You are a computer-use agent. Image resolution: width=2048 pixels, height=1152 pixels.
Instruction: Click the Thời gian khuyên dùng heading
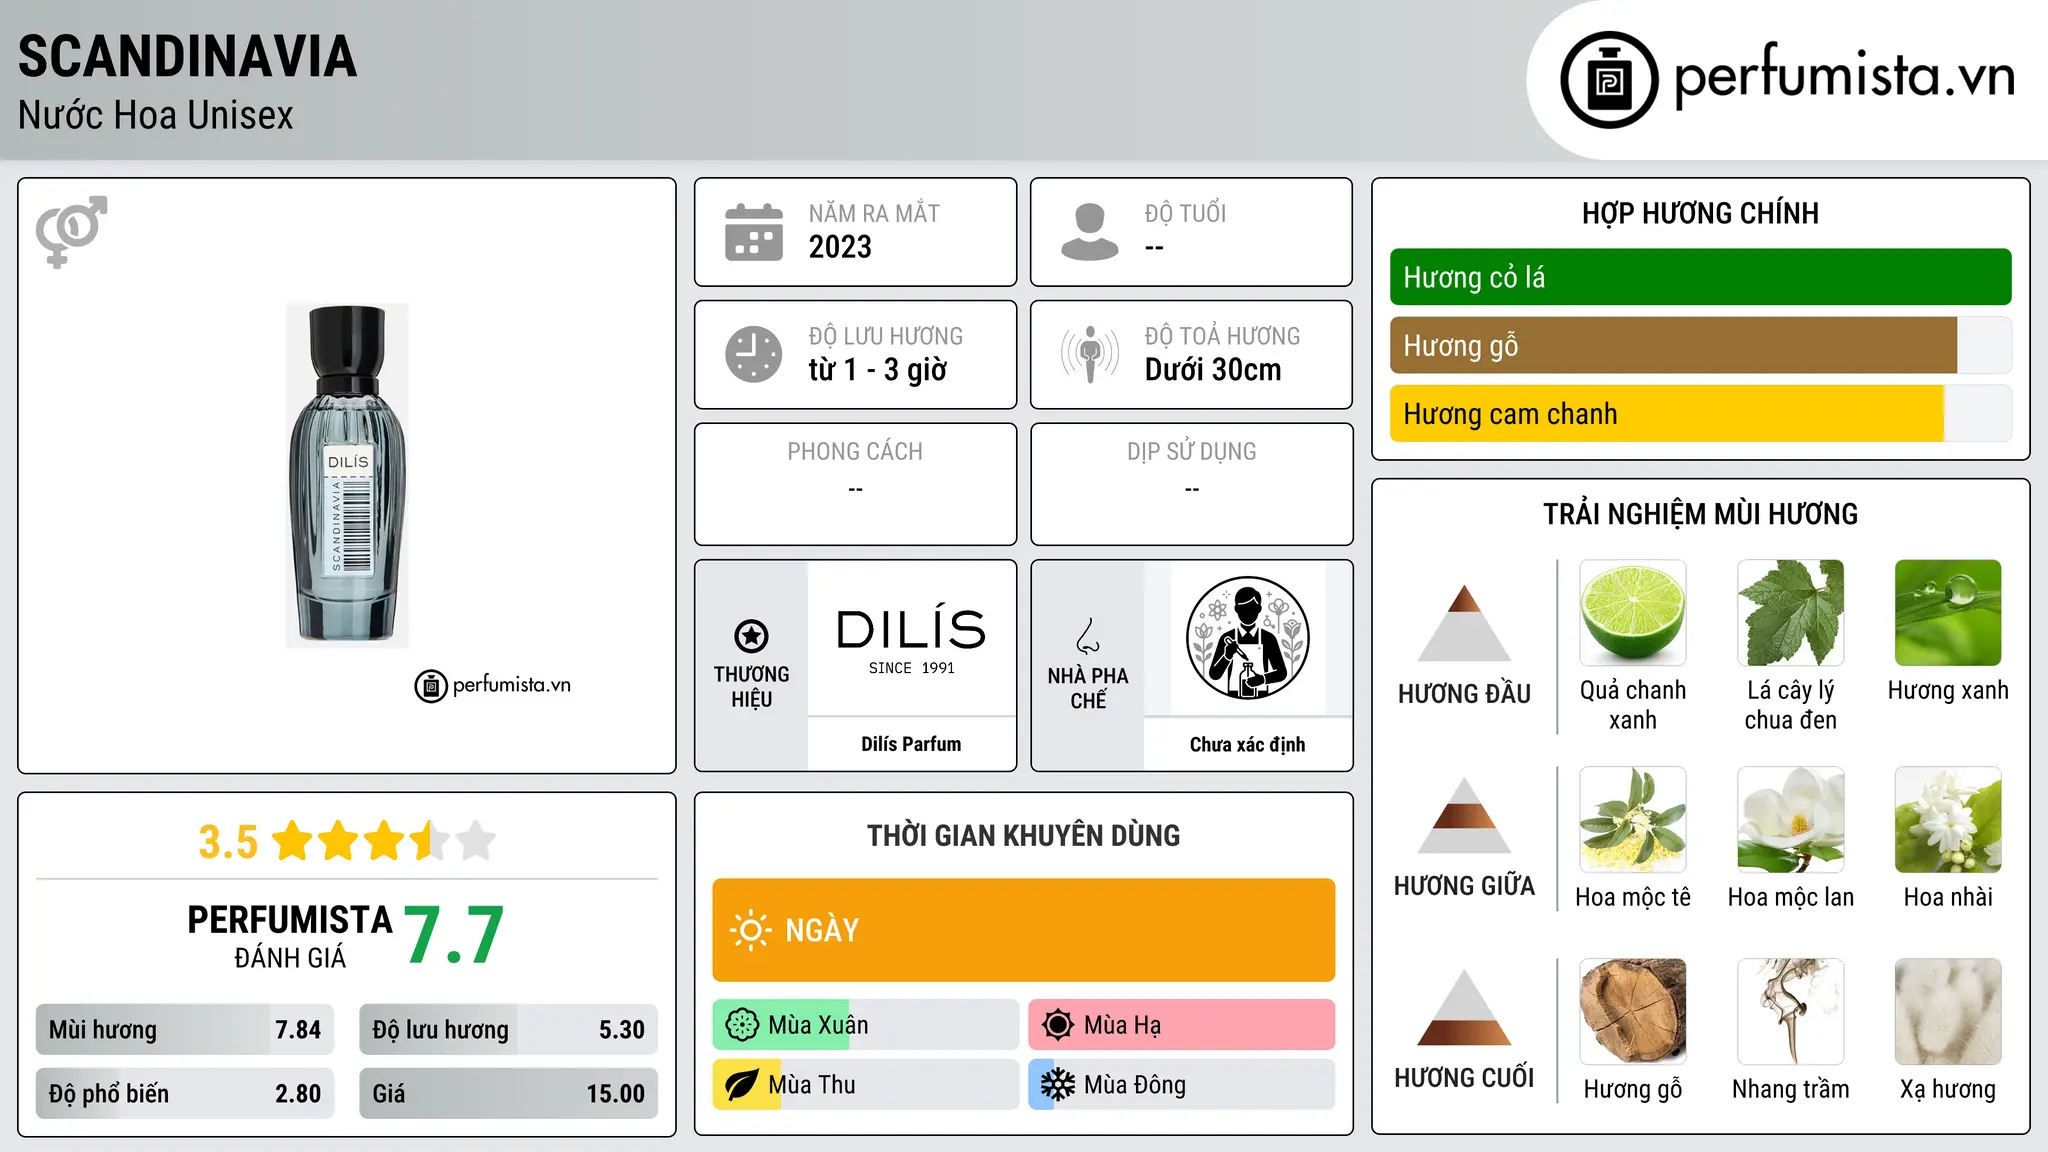click(1023, 836)
